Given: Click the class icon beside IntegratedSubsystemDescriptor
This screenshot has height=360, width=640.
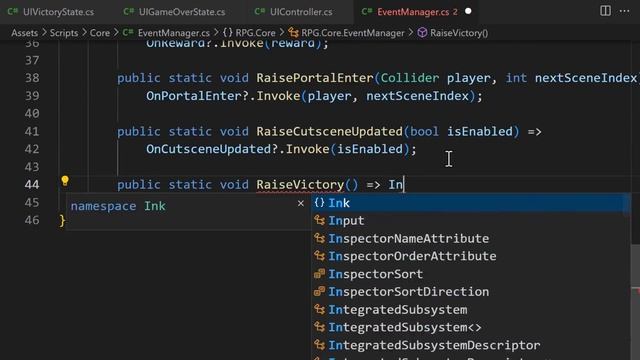Looking at the screenshot, I should coord(319,345).
